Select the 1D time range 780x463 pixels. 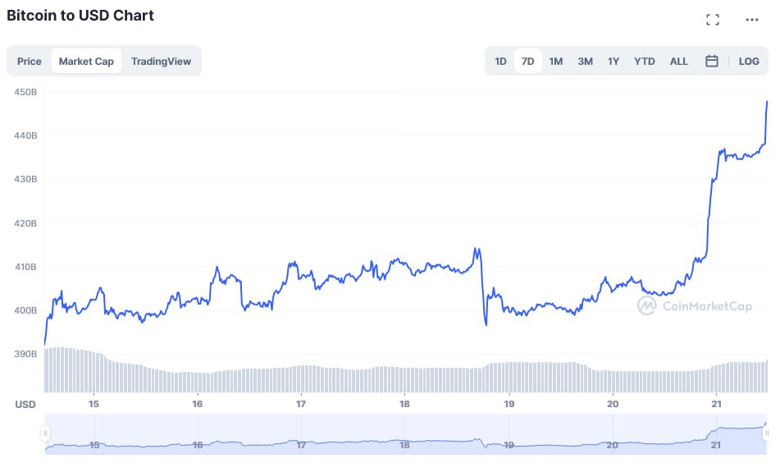tap(500, 61)
